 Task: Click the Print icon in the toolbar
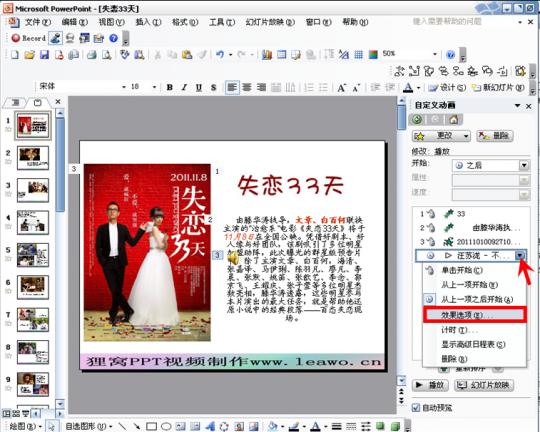pos(92,54)
